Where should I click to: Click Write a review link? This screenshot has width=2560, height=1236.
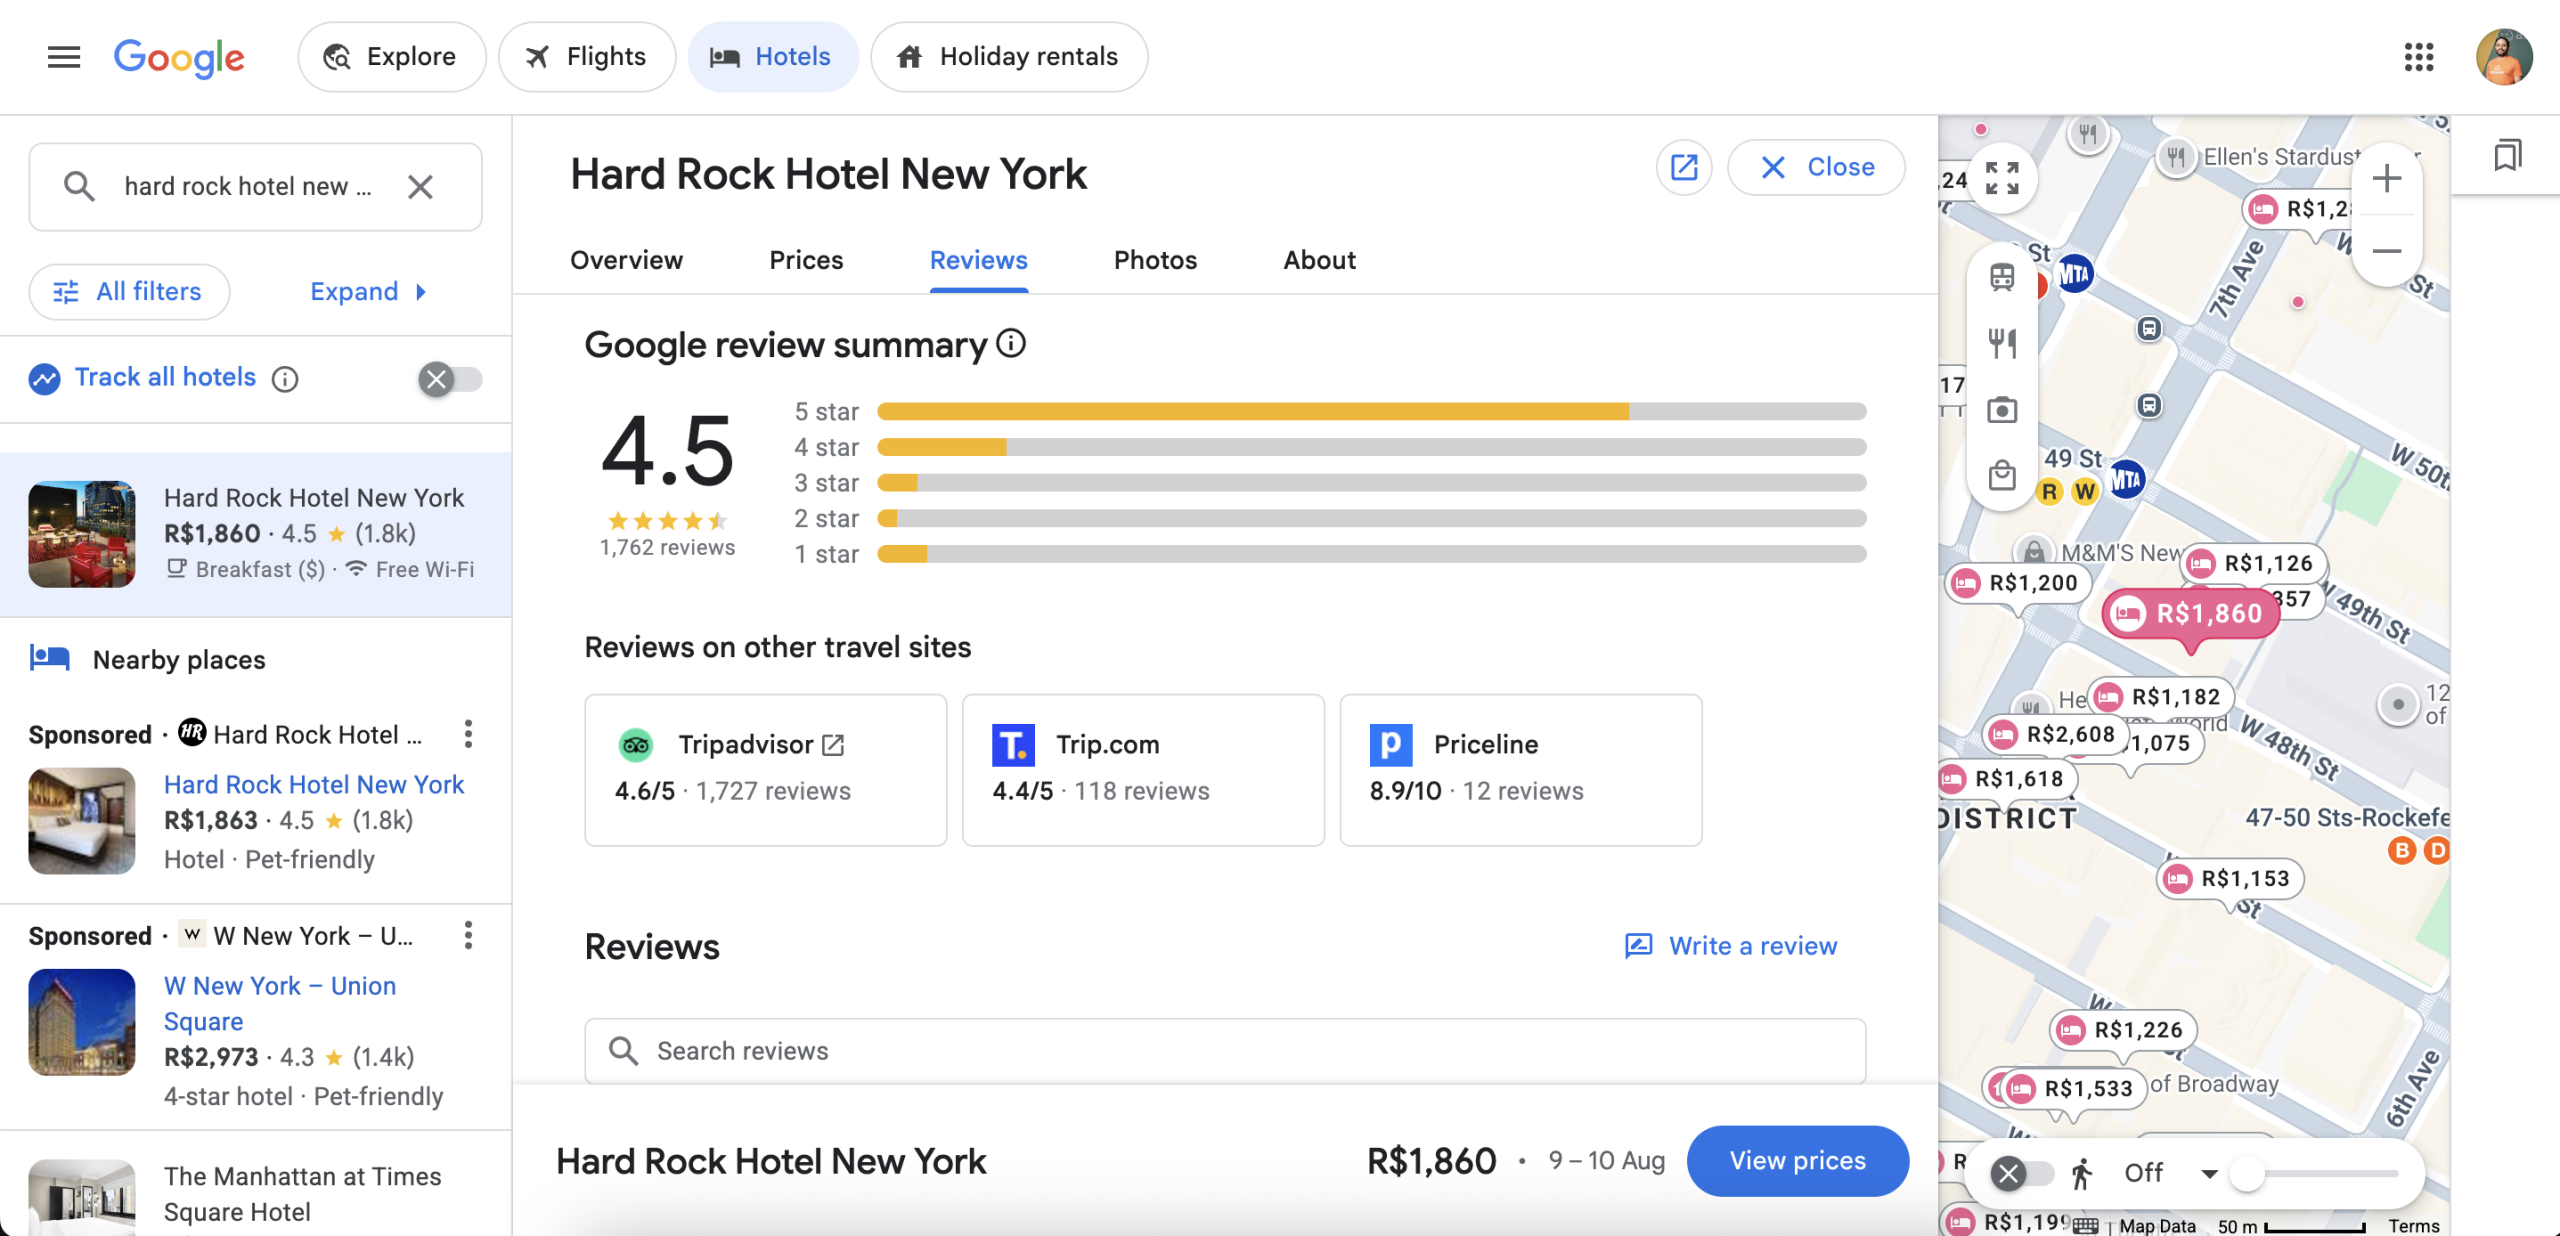click(x=1732, y=946)
